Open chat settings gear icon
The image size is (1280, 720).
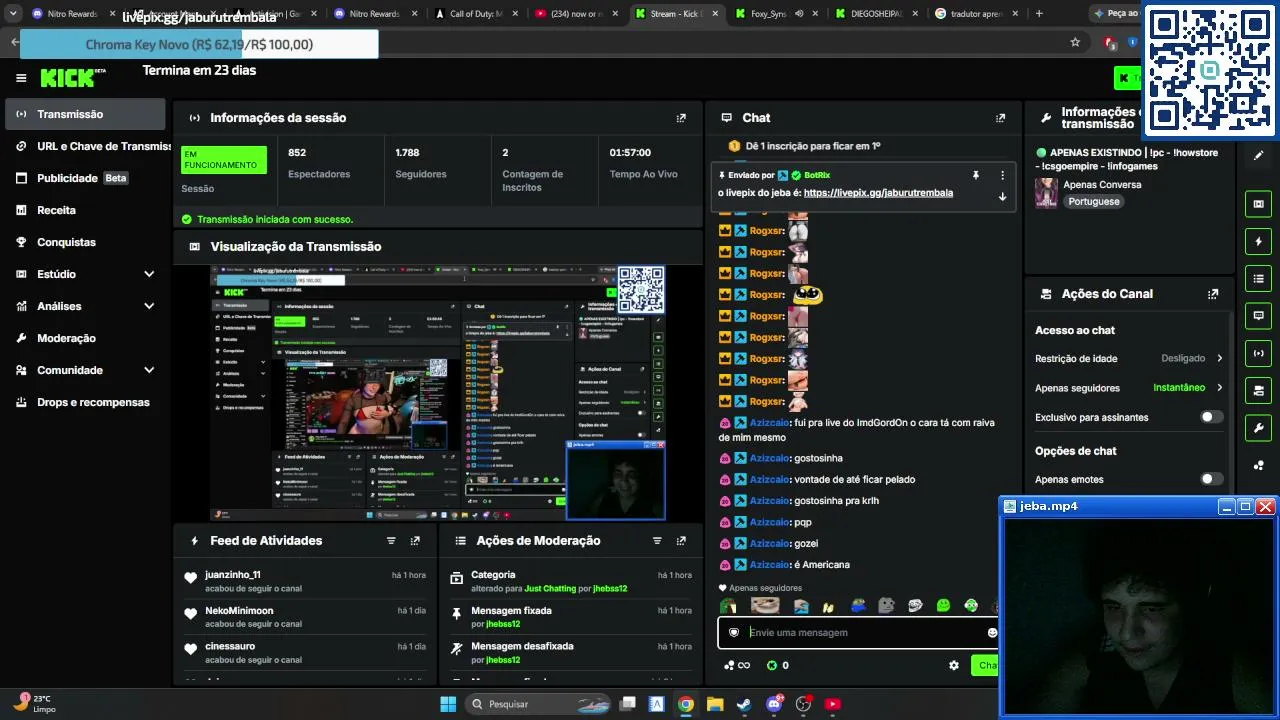tap(954, 665)
